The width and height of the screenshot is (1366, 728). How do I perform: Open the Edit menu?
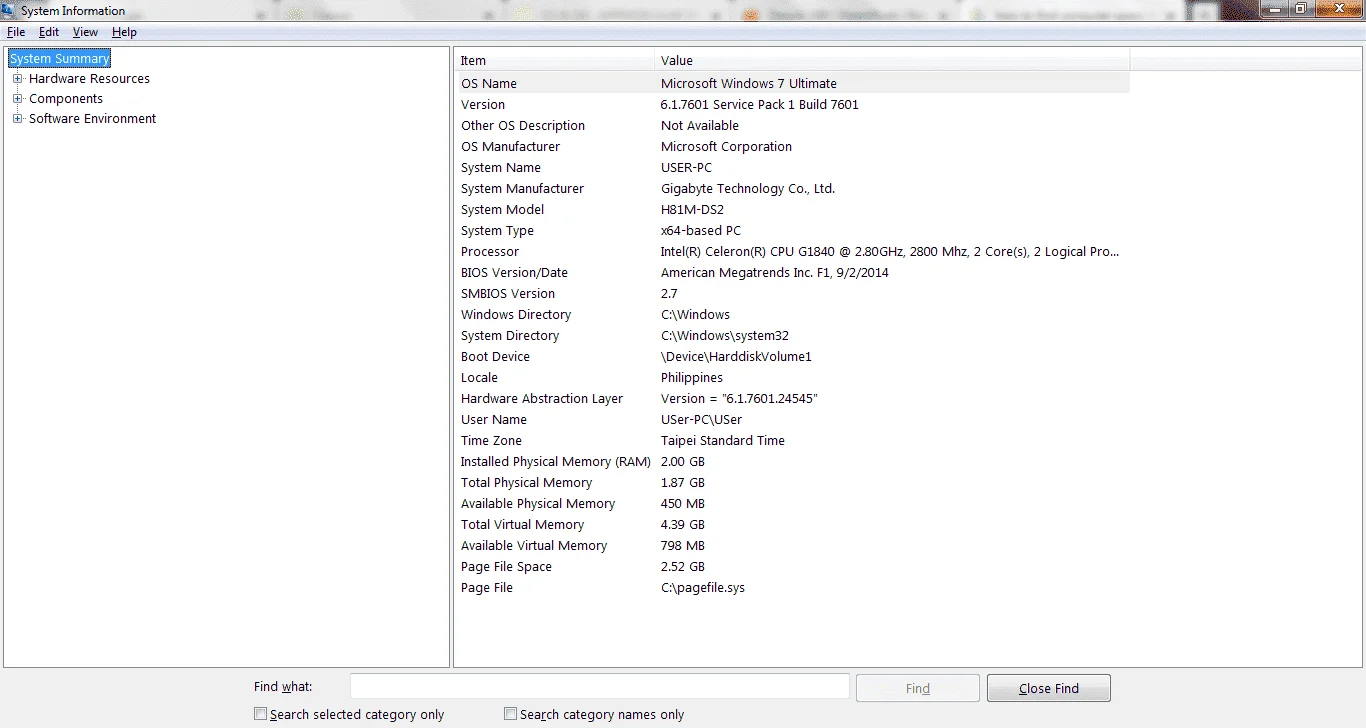[x=49, y=32]
